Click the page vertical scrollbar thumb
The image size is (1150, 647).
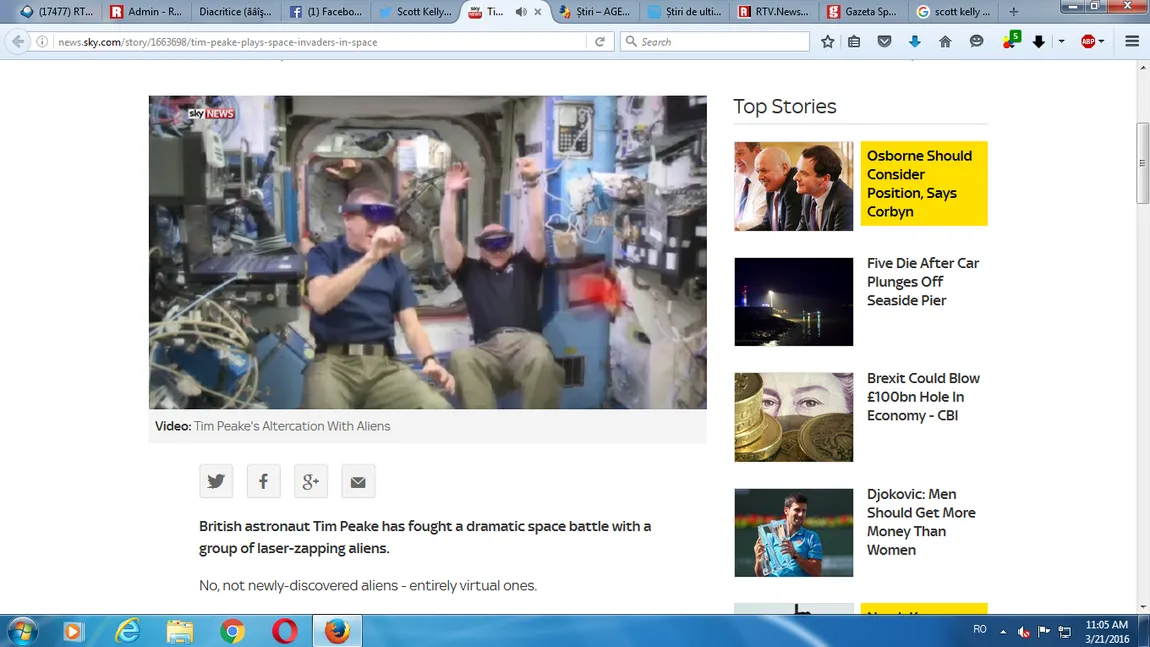pyautogui.click(x=1143, y=164)
